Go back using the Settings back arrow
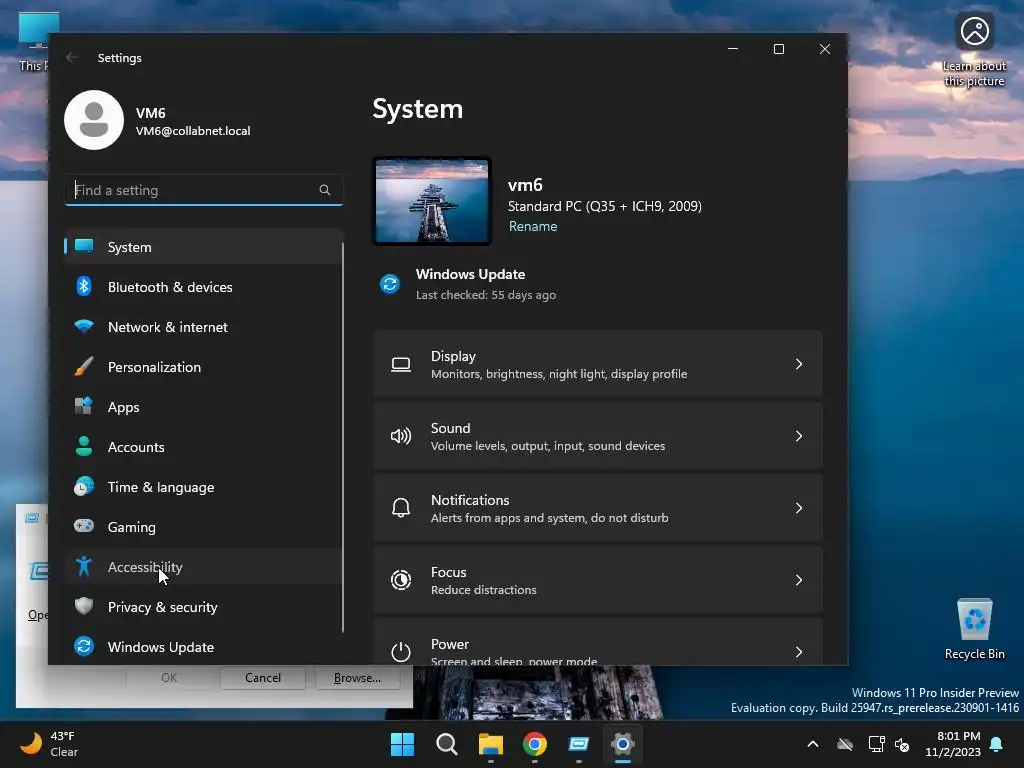Viewport: 1024px width, 768px height. coord(72,57)
